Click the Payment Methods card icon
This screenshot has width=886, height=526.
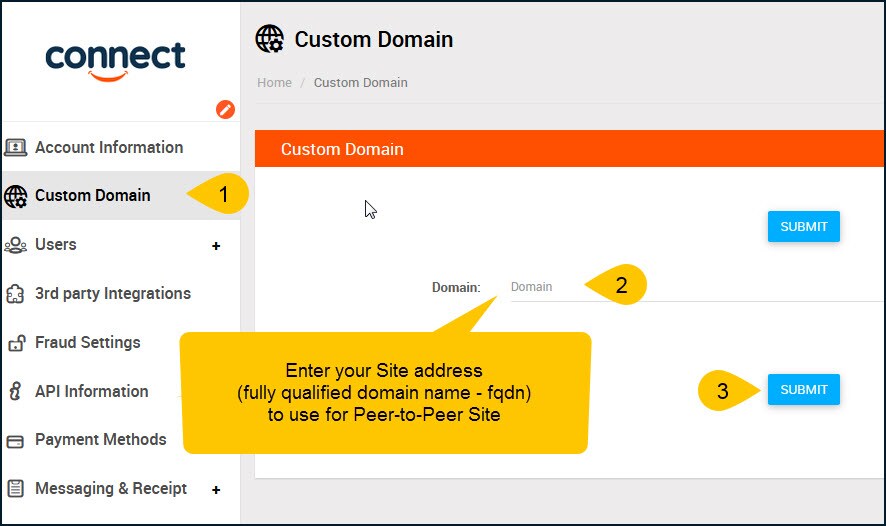(x=15, y=441)
